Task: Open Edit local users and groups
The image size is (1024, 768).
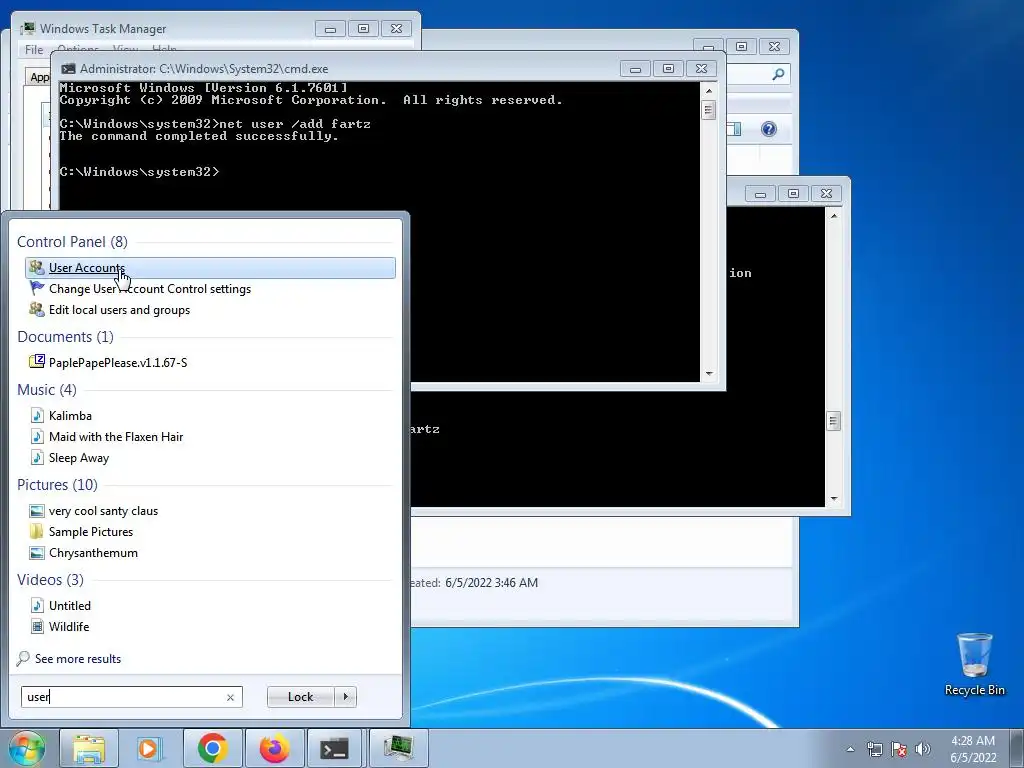Action: (120, 310)
